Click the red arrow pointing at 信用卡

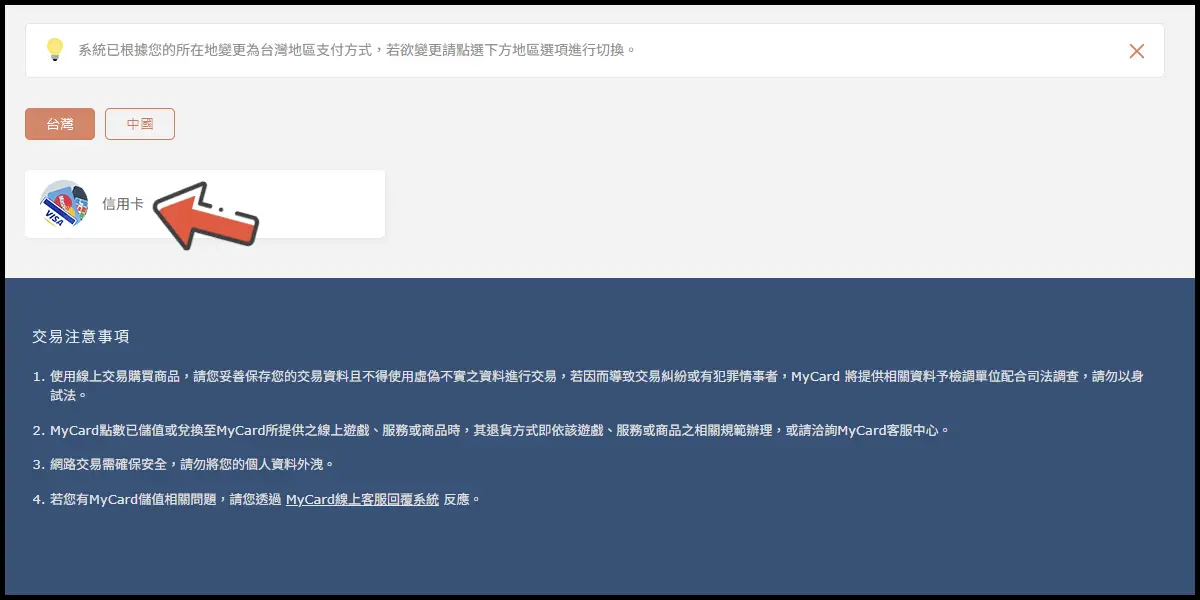pyautogui.click(x=208, y=214)
